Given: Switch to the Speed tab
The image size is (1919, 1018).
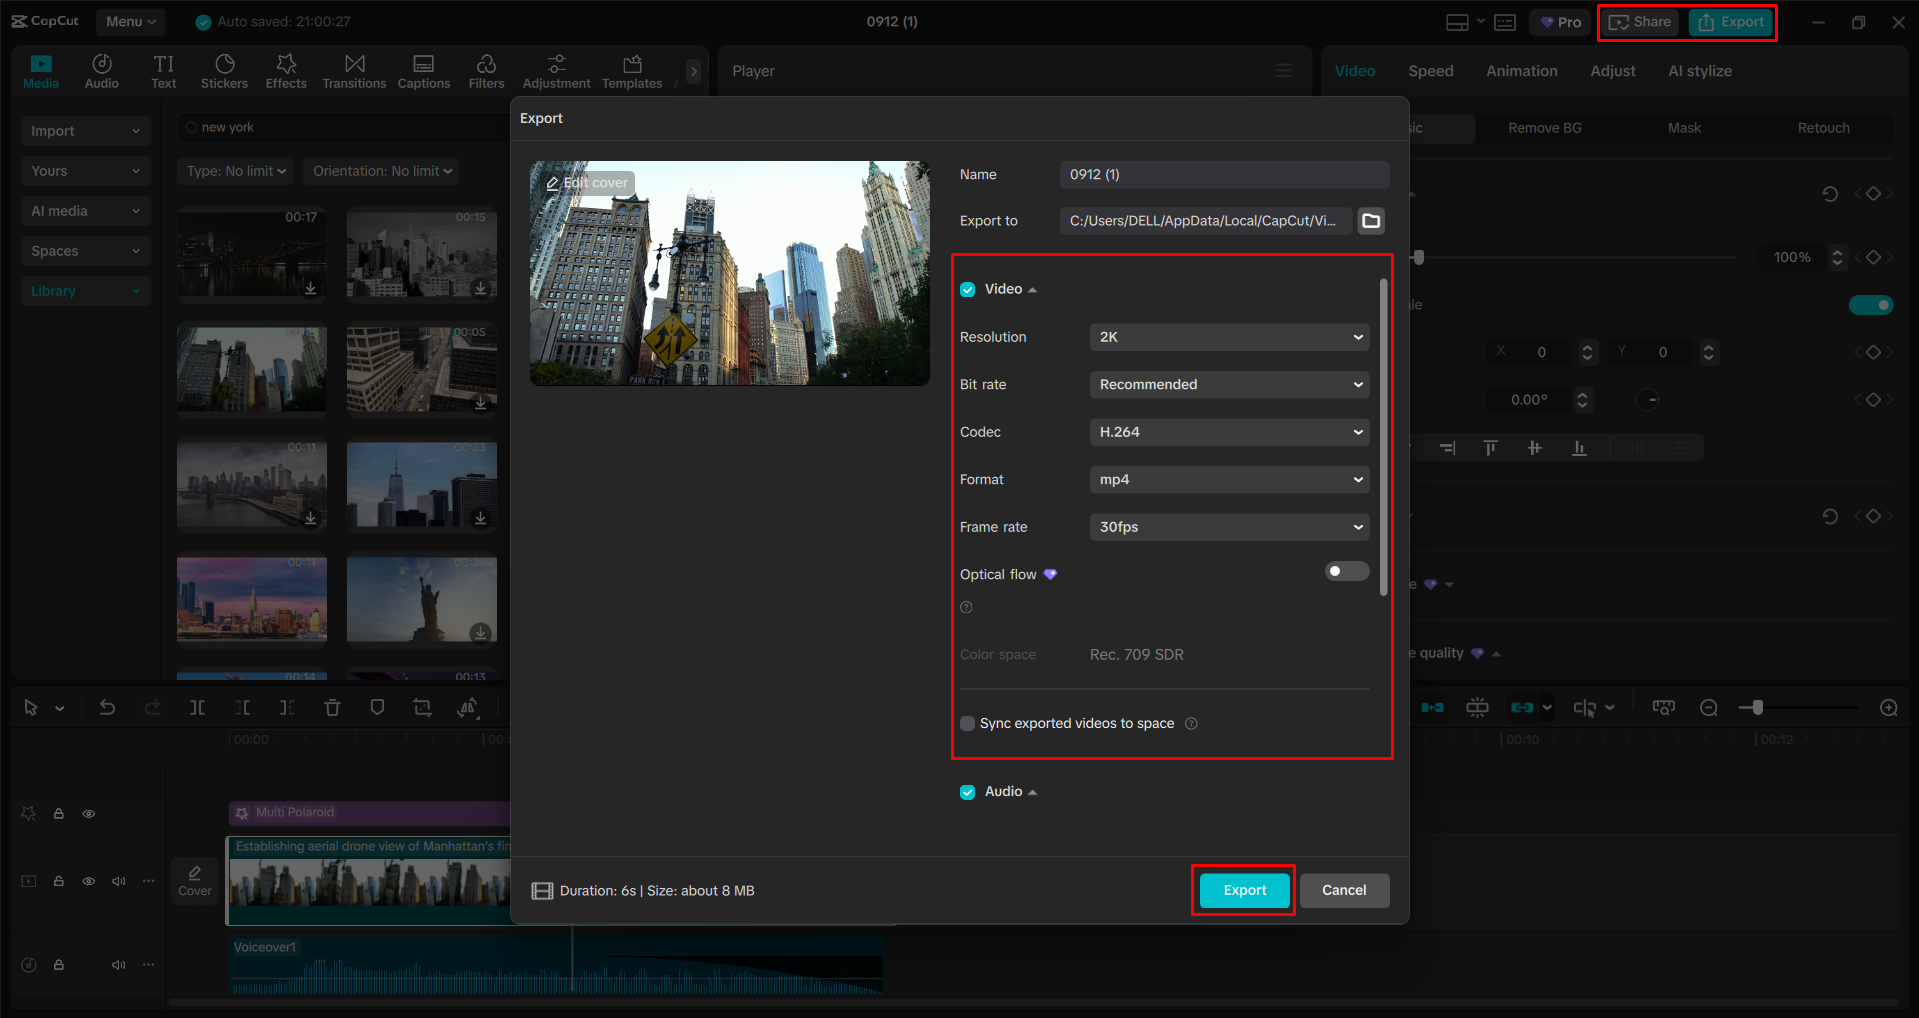Looking at the screenshot, I should (x=1430, y=70).
